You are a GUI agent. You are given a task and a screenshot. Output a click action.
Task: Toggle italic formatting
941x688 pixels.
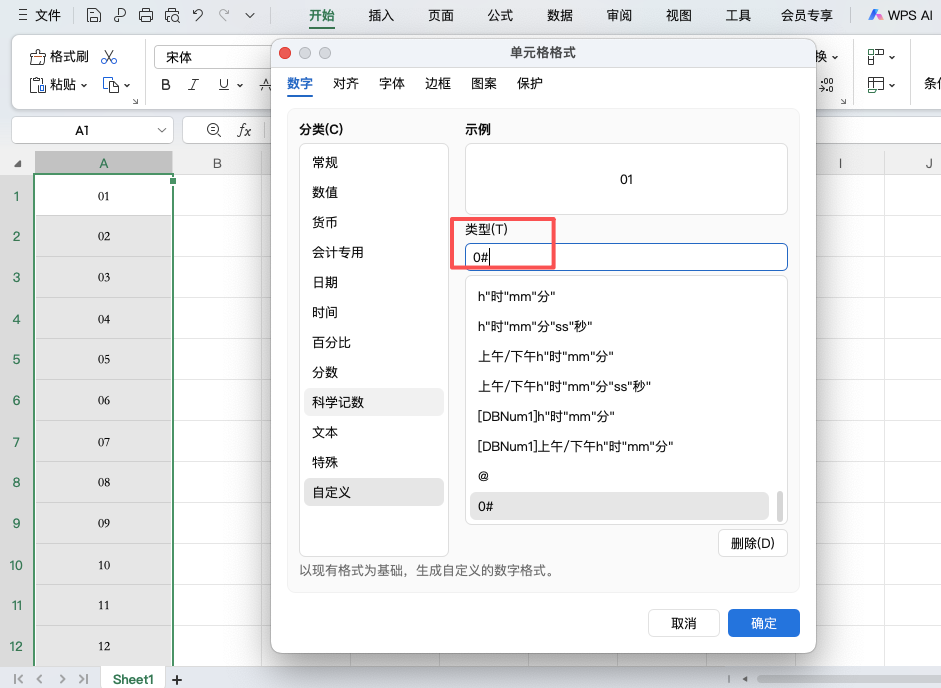click(192, 85)
